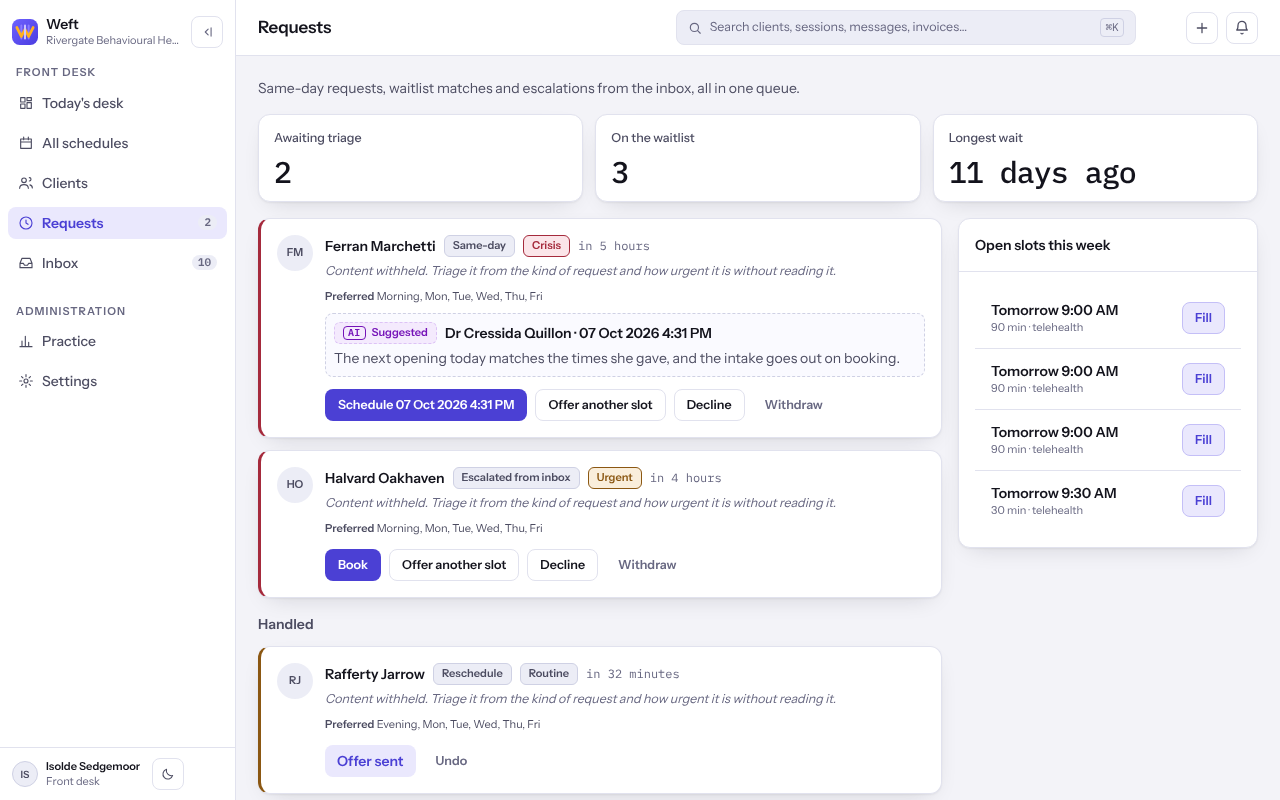Offer another slot to Halvard Oakhaven

[x=454, y=565]
